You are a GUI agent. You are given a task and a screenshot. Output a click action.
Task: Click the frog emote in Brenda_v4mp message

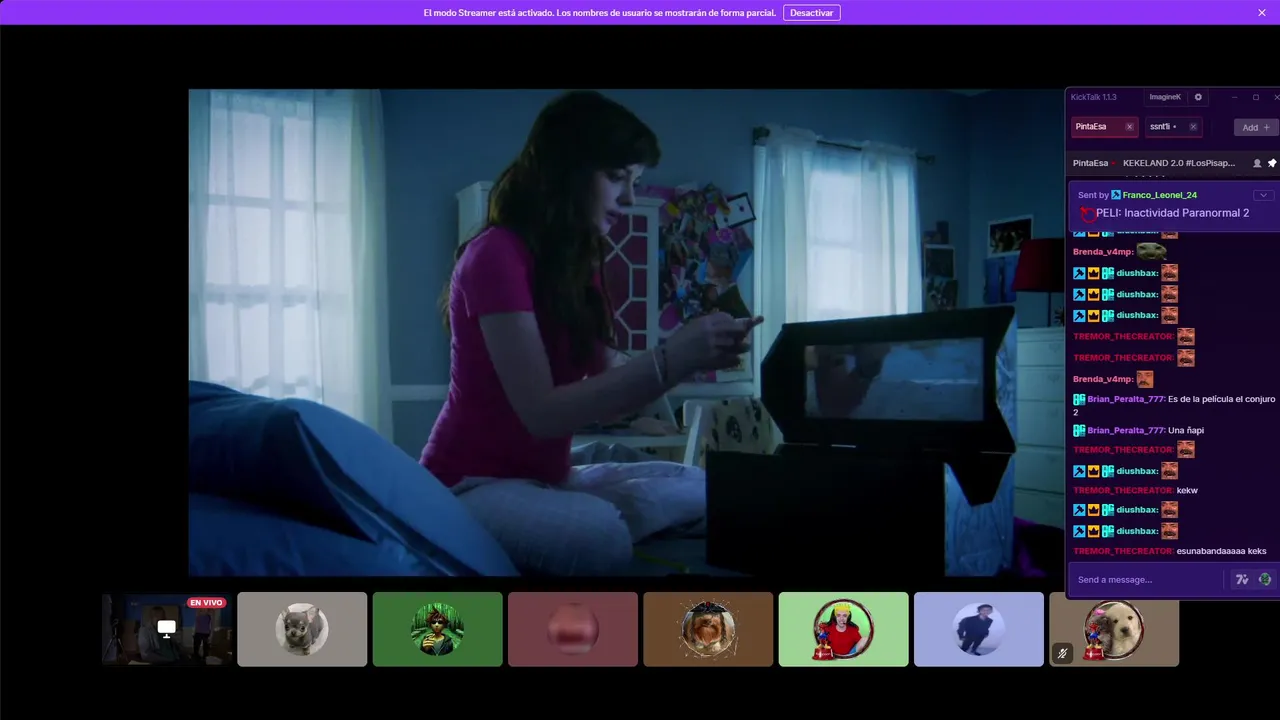tap(1151, 251)
